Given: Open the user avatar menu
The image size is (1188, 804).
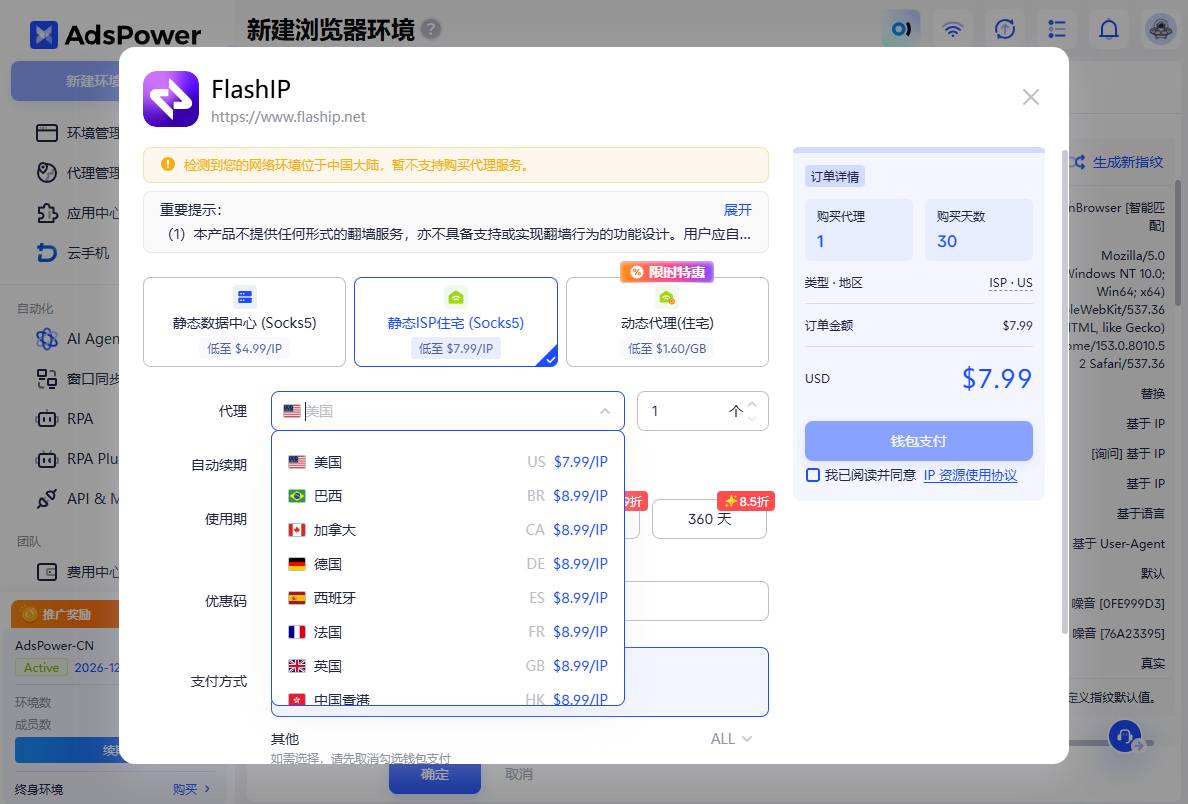Looking at the screenshot, I should (1161, 30).
